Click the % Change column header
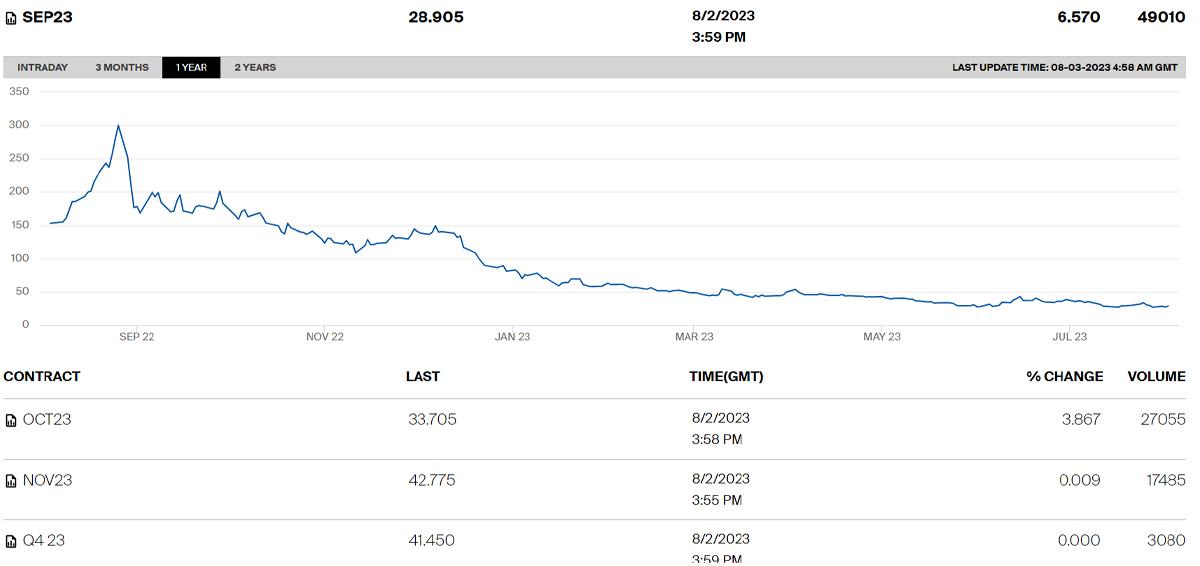This screenshot has height=566, width=1200. [1064, 377]
